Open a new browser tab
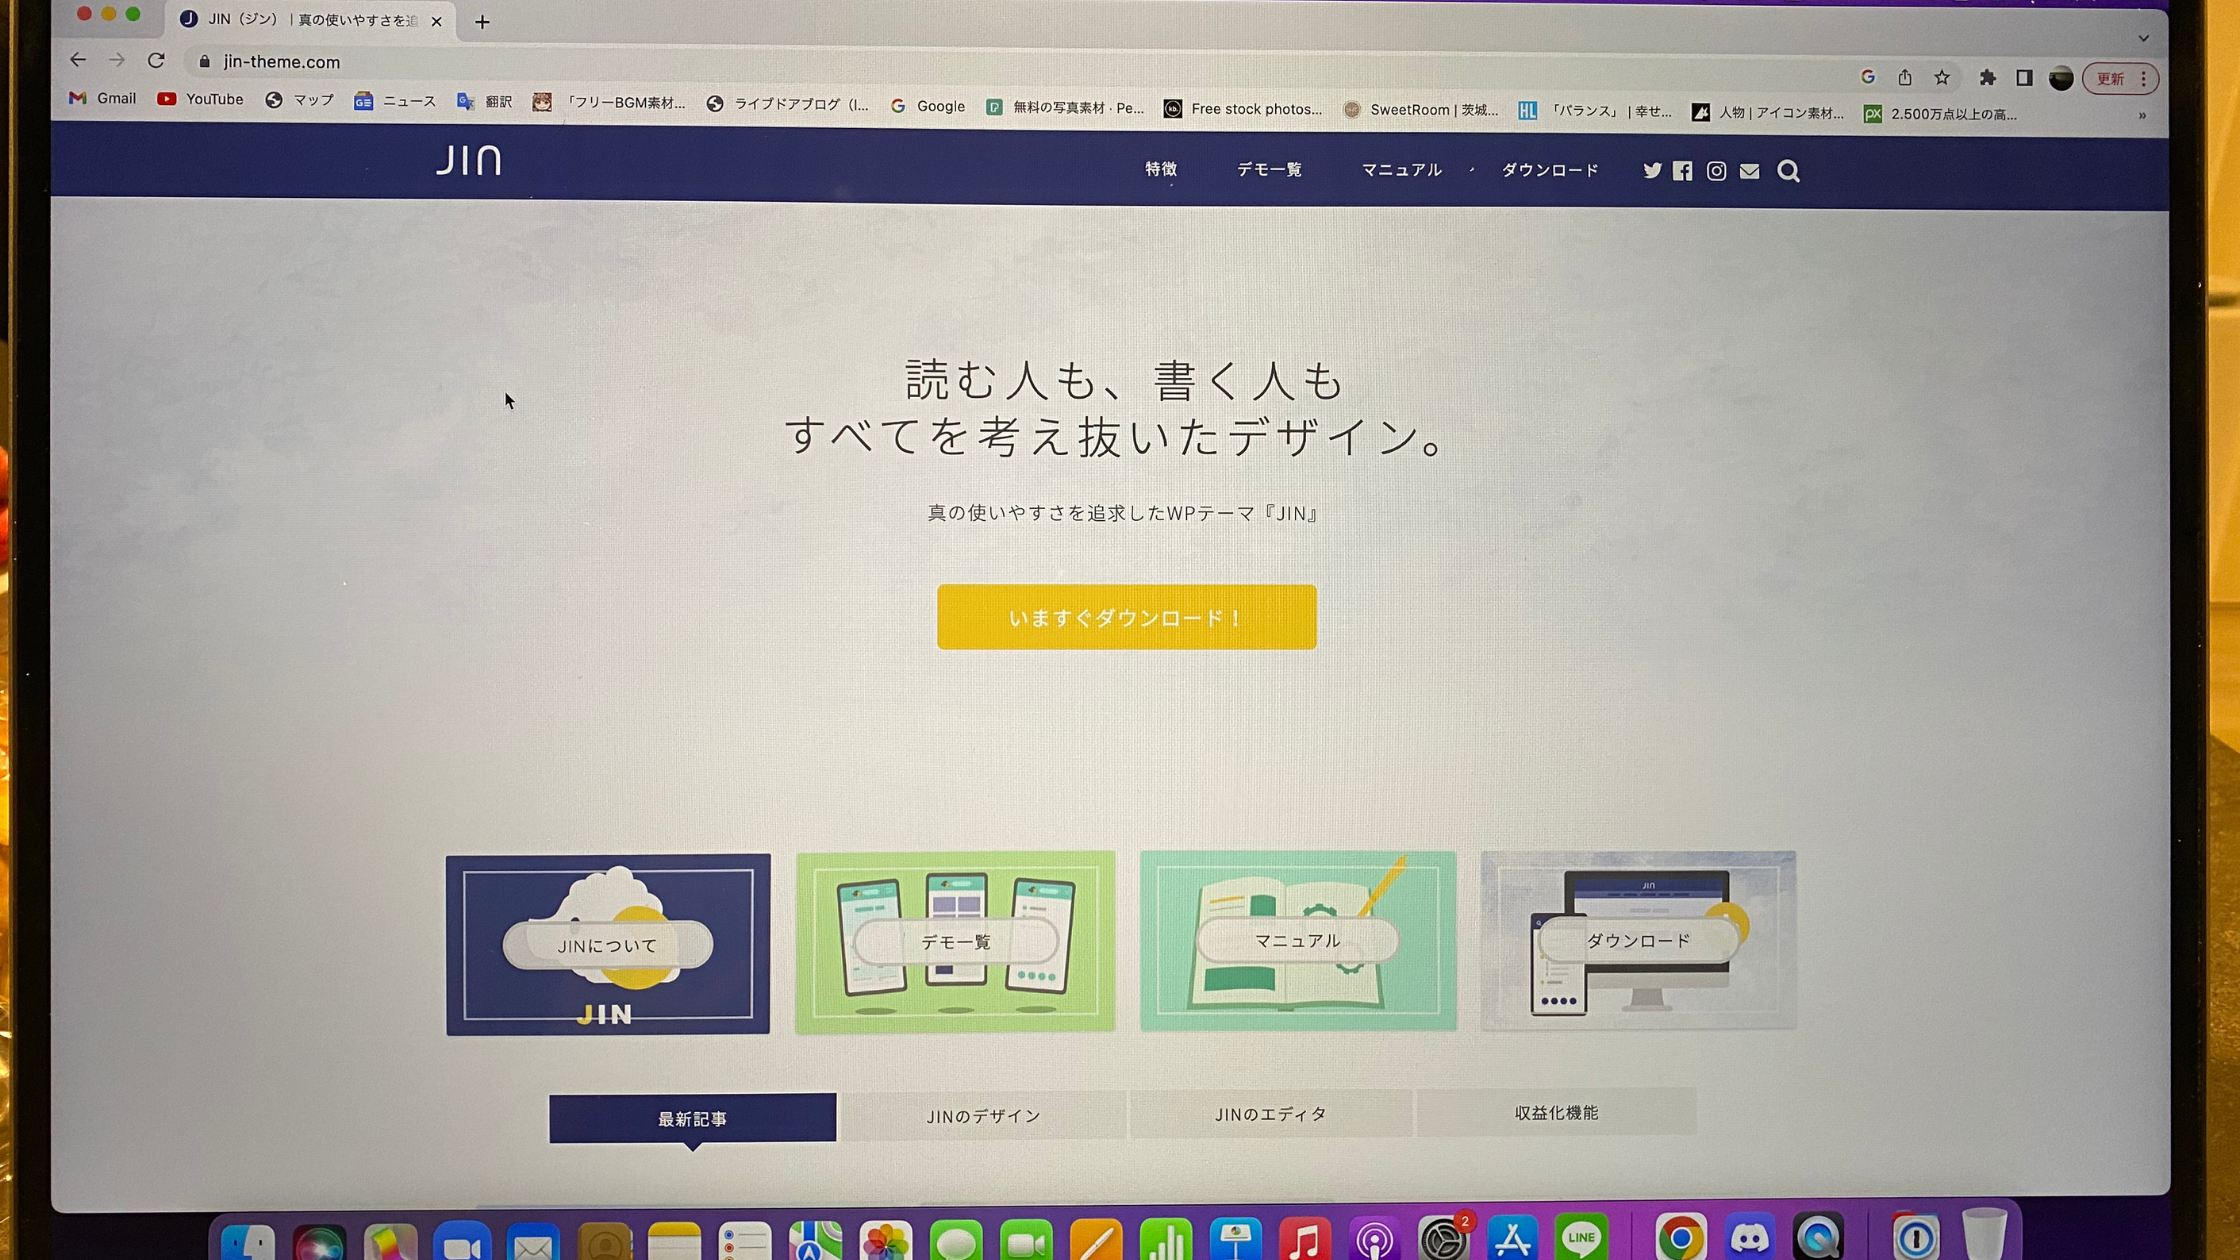This screenshot has height=1260, width=2240. pos(482,21)
